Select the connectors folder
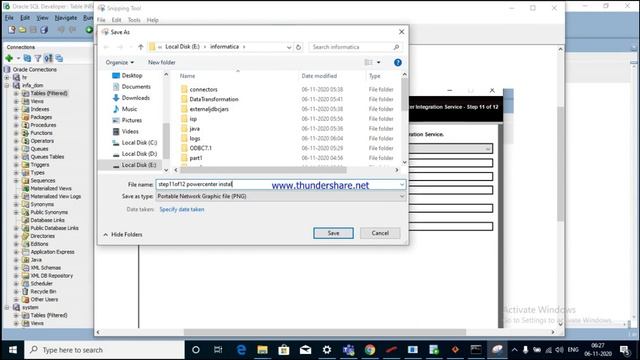The image size is (640, 360). 199,89
